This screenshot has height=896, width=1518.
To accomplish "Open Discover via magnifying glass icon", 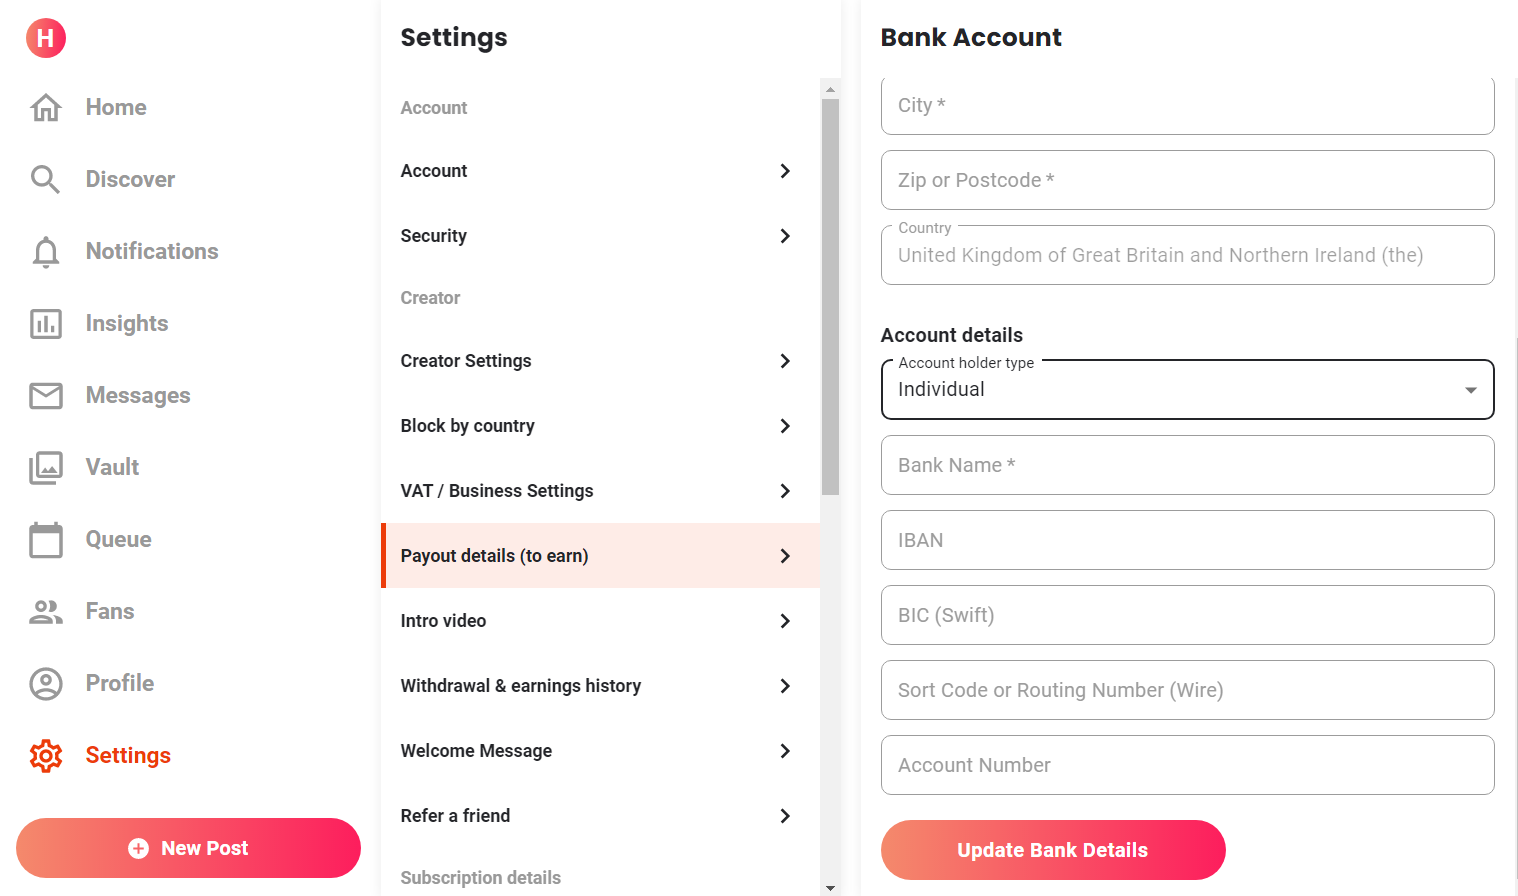I will pyautogui.click(x=46, y=179).
